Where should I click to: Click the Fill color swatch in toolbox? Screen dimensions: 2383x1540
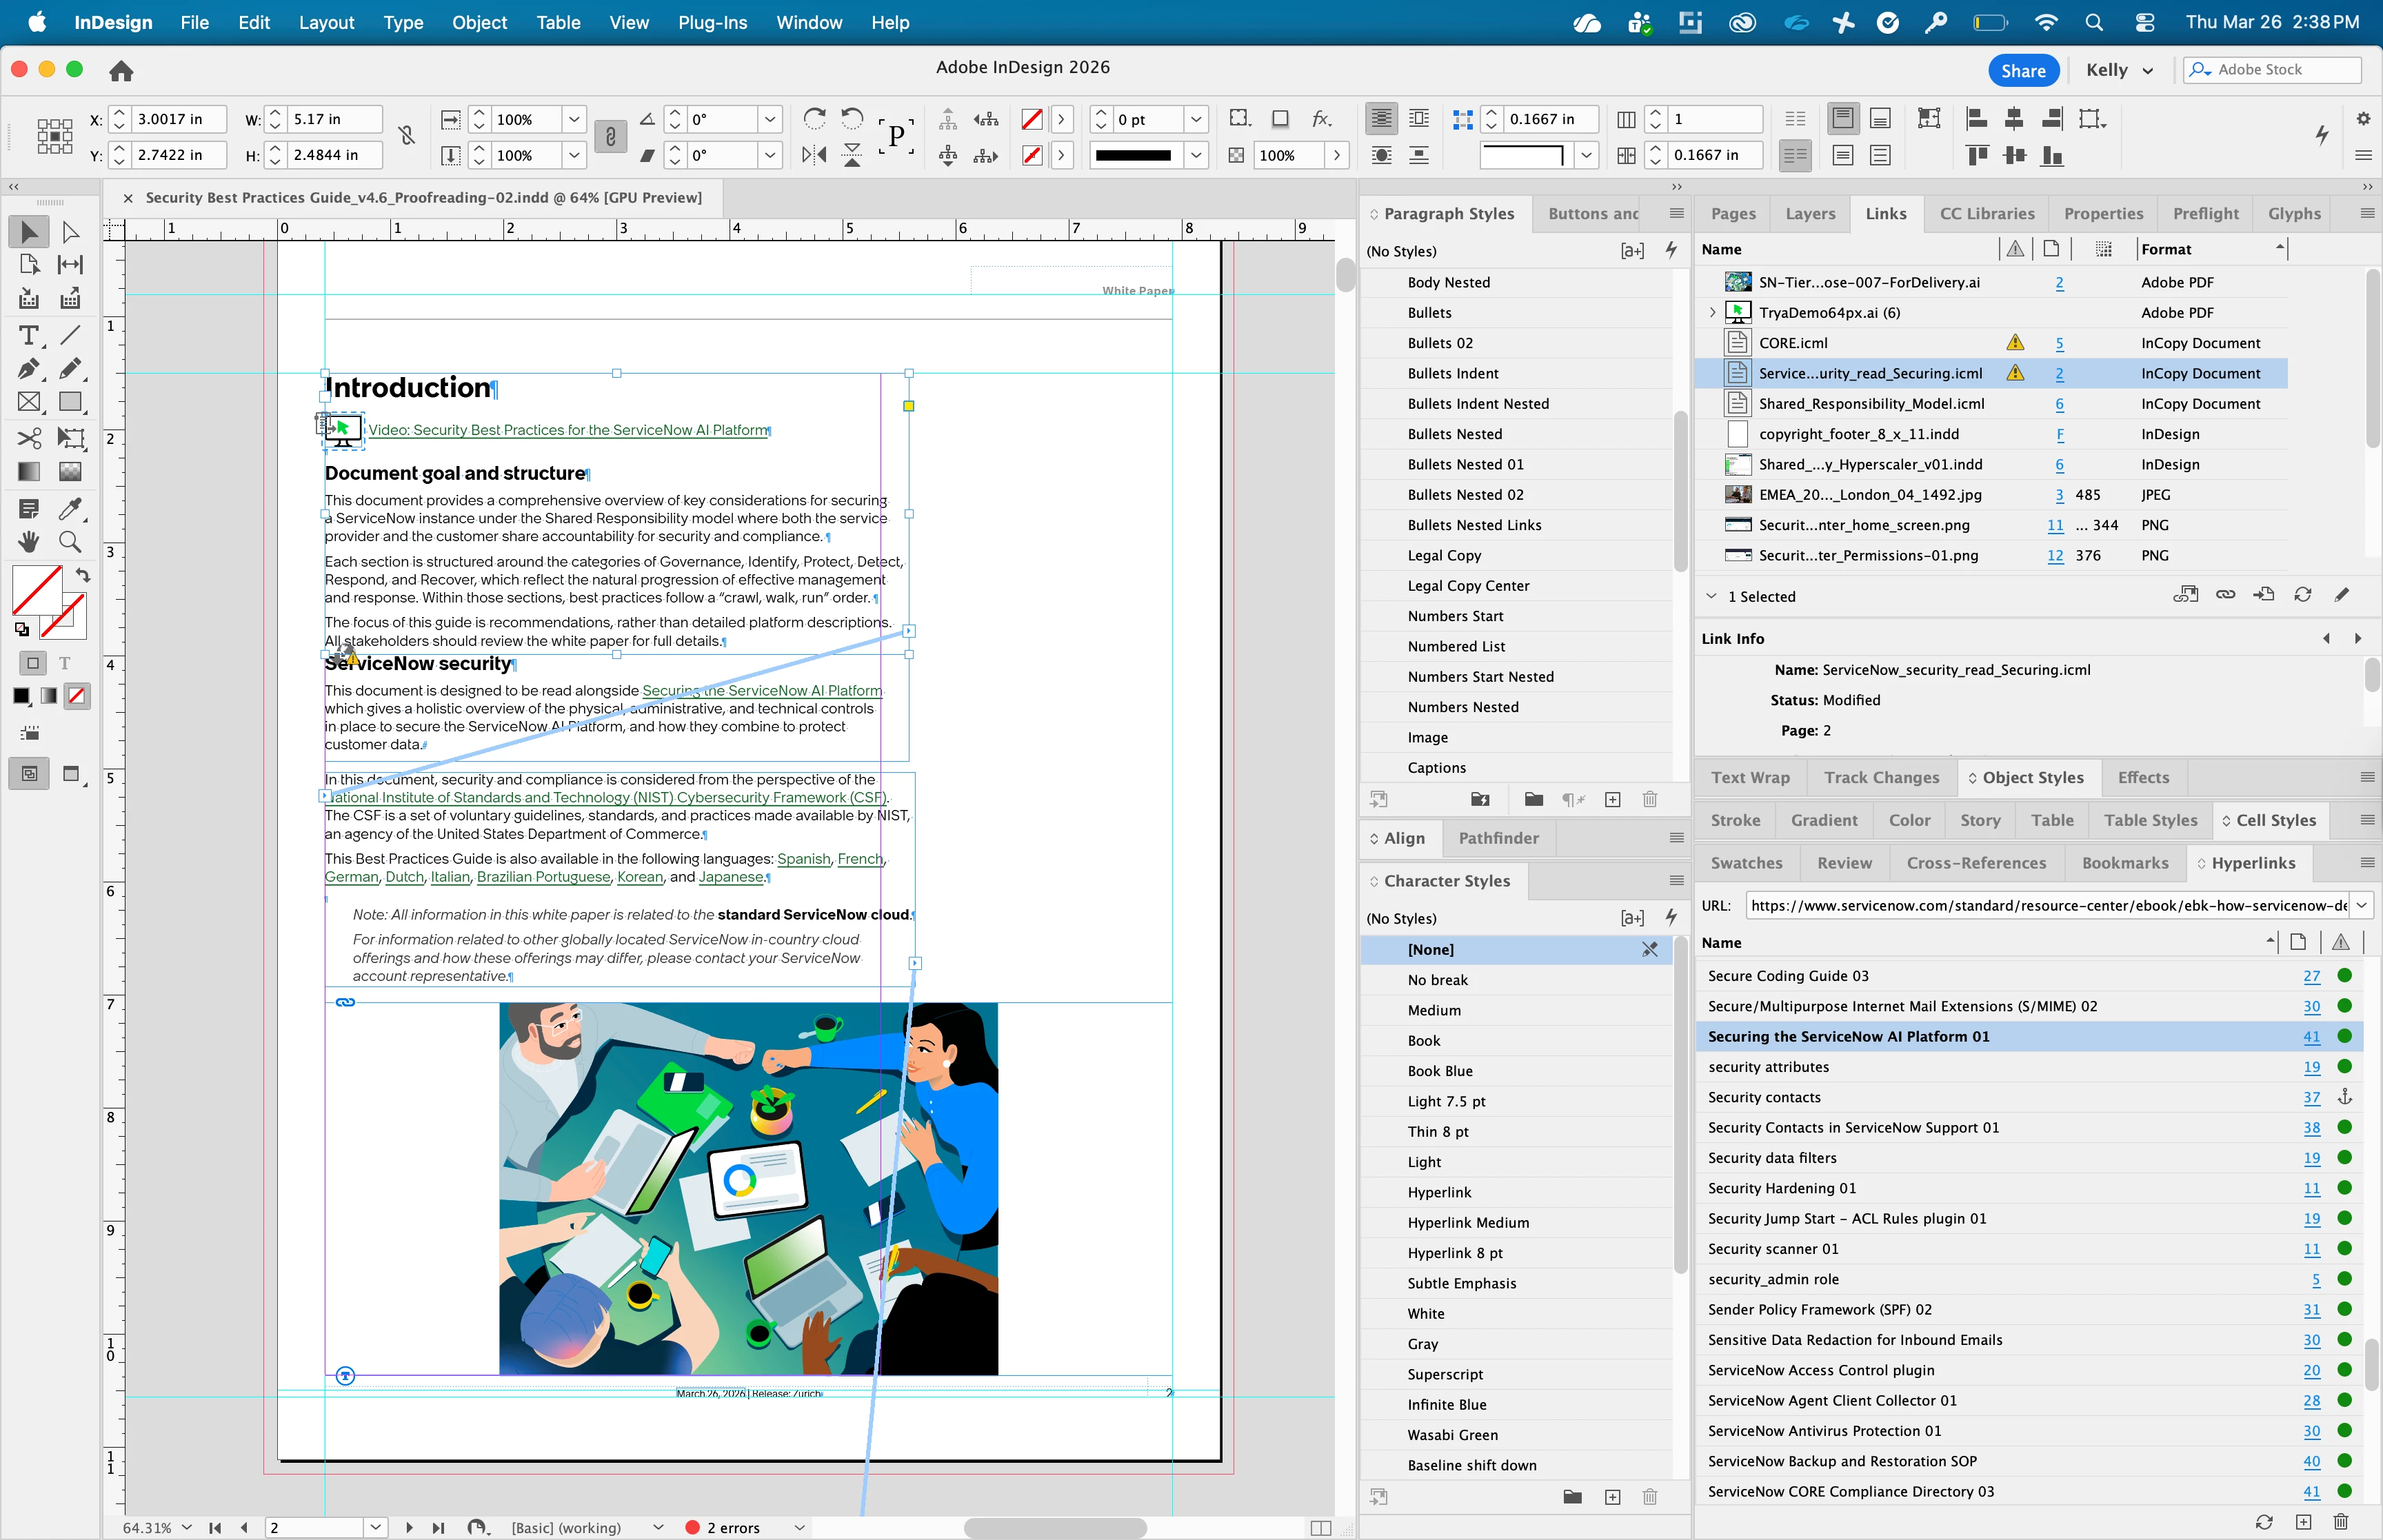(x=37, y=590)
